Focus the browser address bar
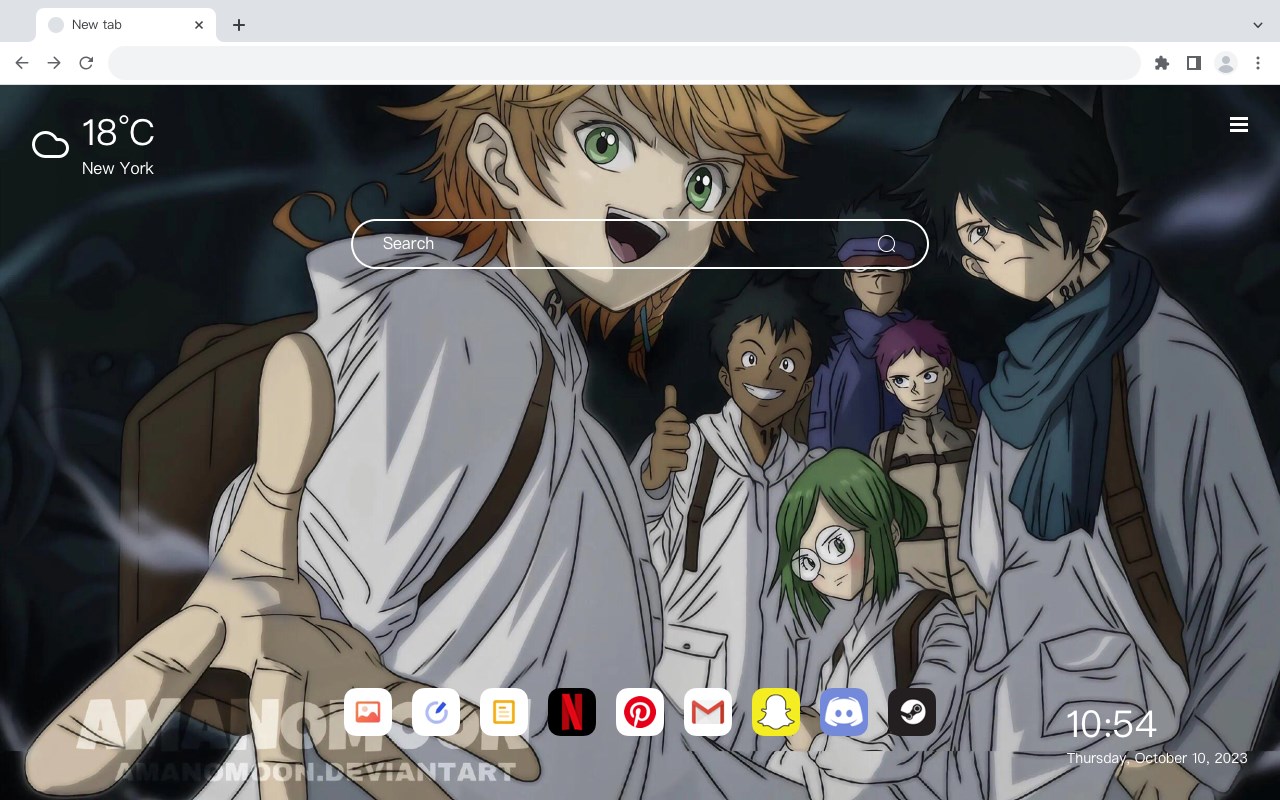This screenshot has height=800, width=1280. pos(624,63)
